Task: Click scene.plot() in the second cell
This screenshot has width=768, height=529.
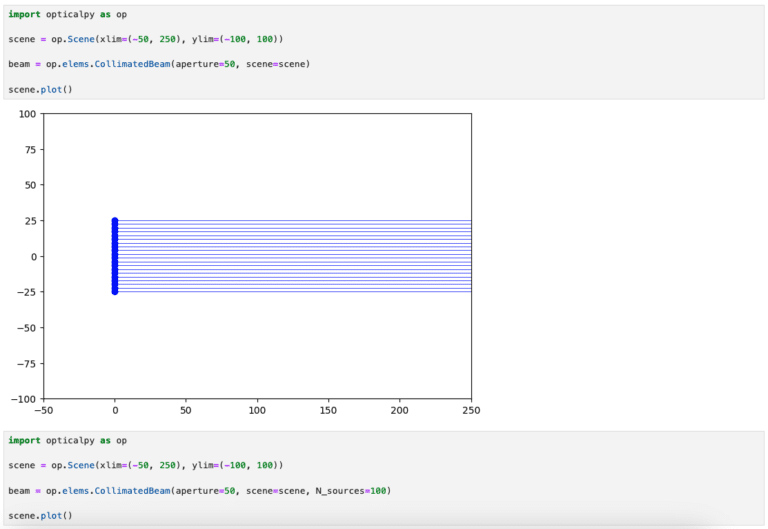Action: pos(40,515)
